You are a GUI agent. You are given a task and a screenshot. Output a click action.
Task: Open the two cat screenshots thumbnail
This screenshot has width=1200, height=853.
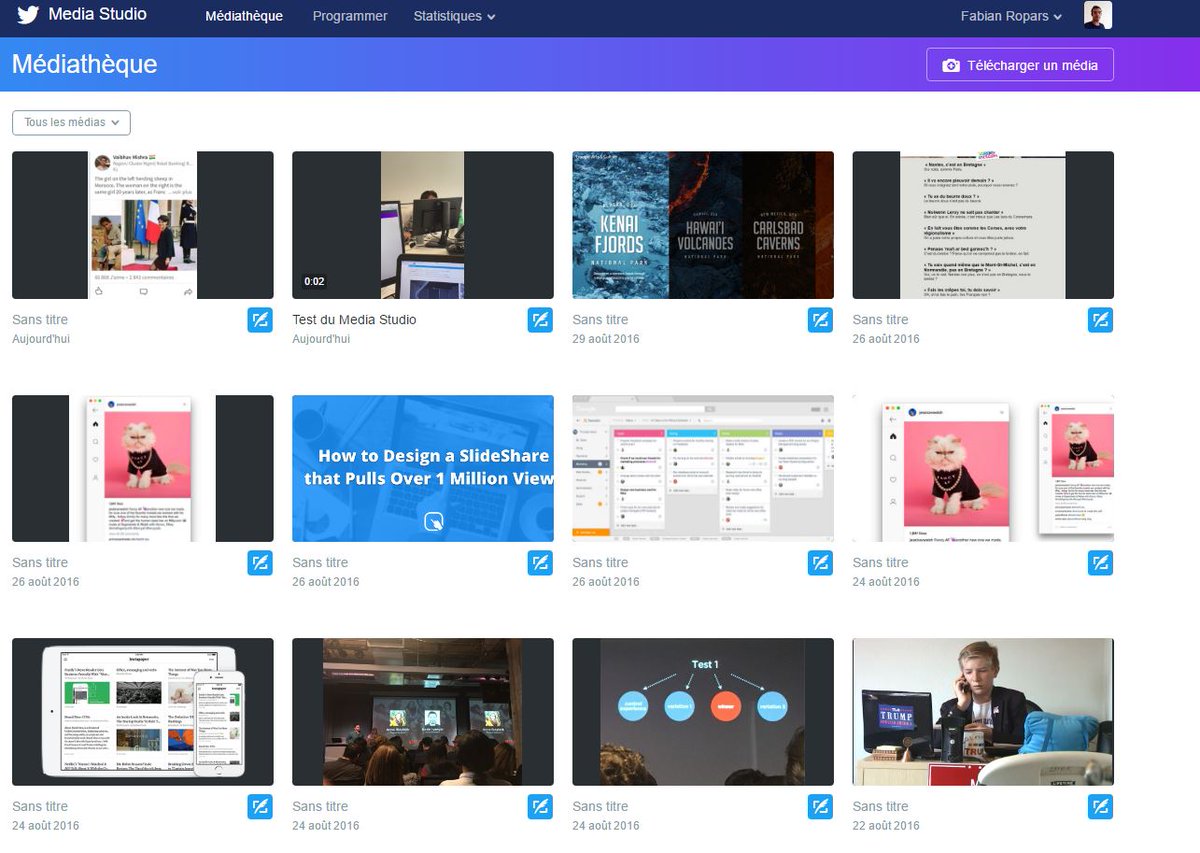tap(983, 468)
